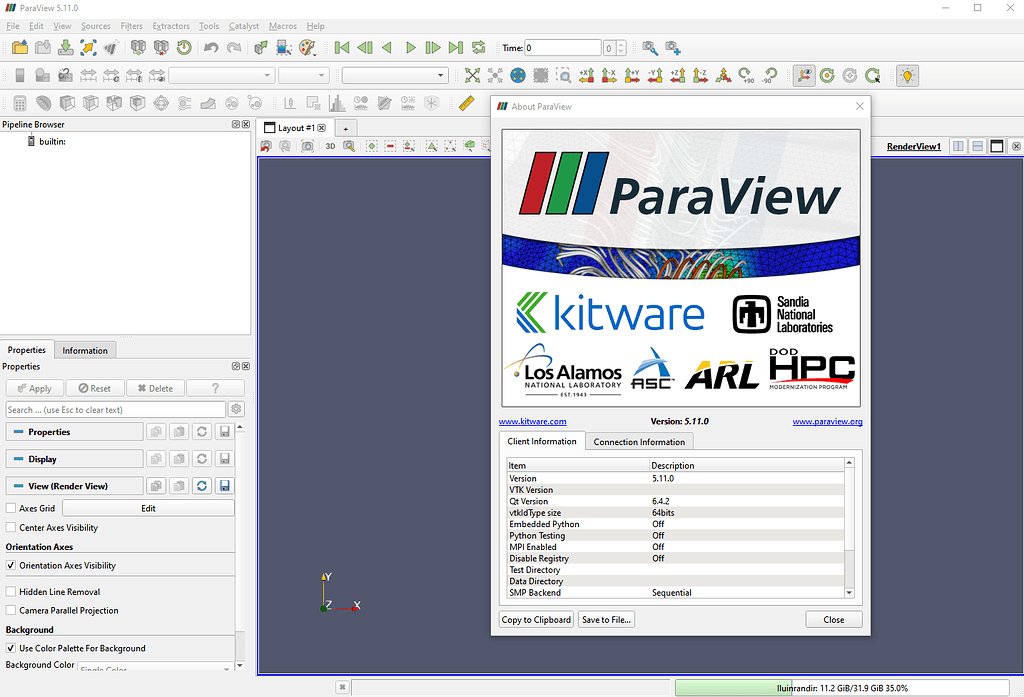Enable Camera Parallel Projection
Image resolution: width=1024 pixels, height=697 pixels.
click(x=13, y=611)
